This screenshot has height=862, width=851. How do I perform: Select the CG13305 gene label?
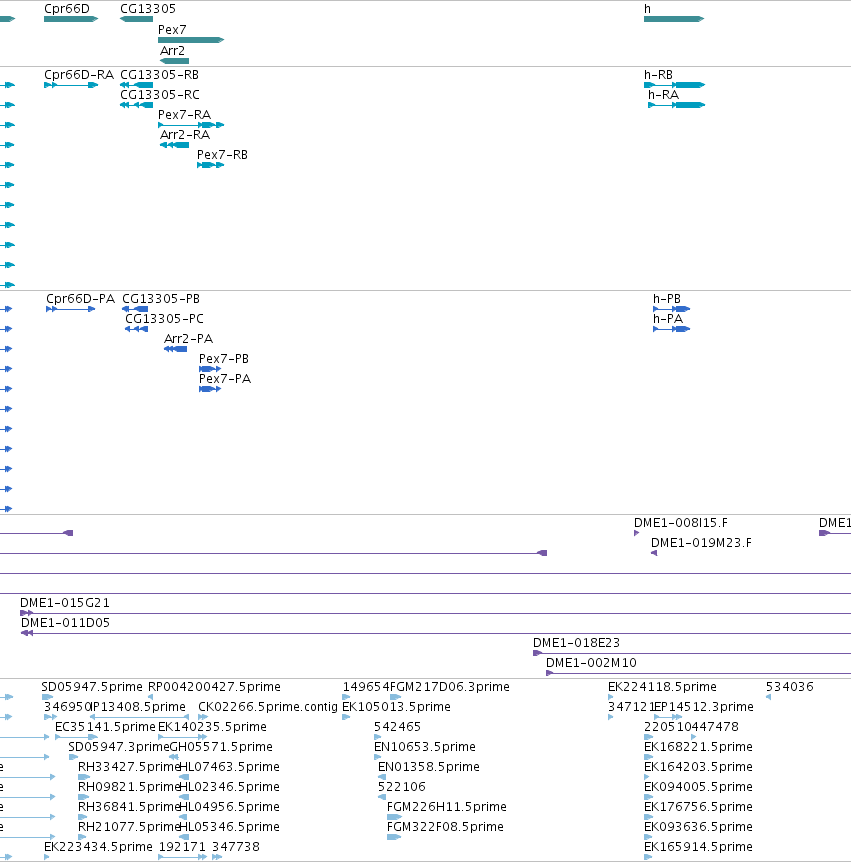[148, 9]
